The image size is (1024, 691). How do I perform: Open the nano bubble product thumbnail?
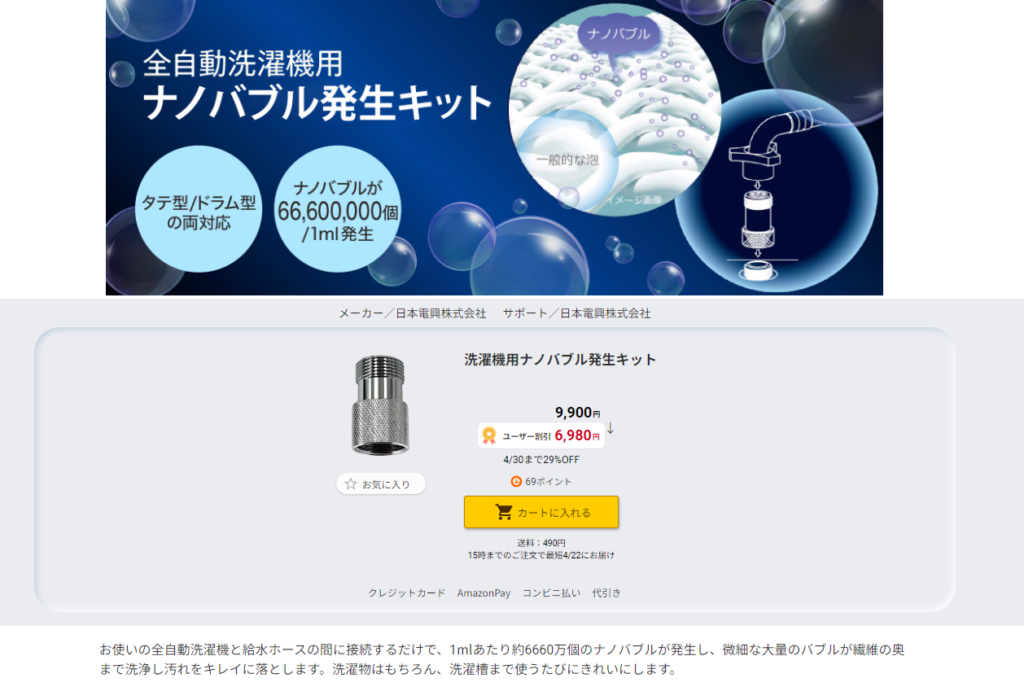point(381,406)
